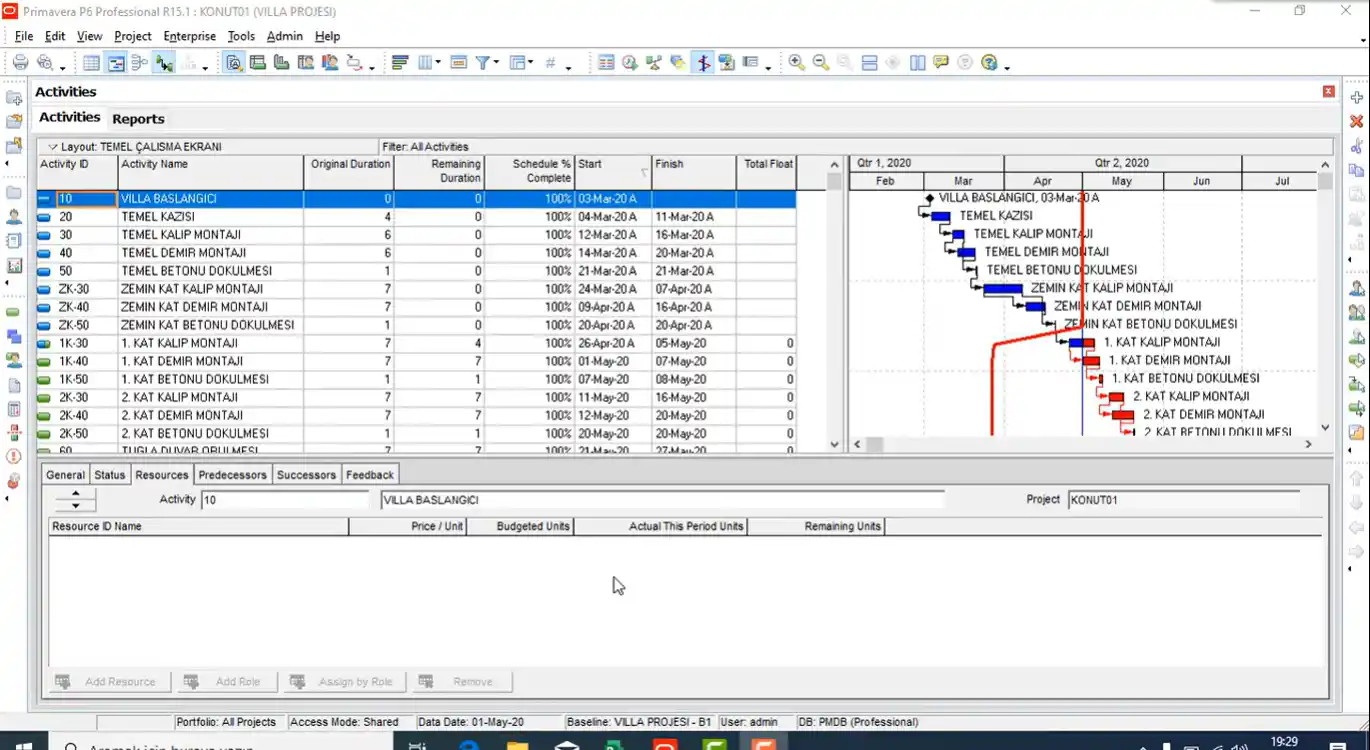
Task: Click the Zoom Out magnifier
Action: [x=821, y=63]
